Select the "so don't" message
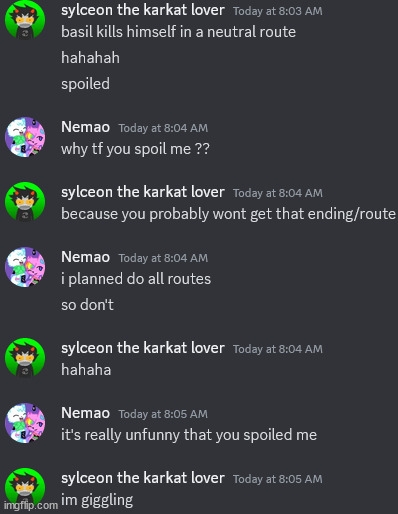Image resolution: width=398 pixels, height=514 pixels. (x=87, y=305)
